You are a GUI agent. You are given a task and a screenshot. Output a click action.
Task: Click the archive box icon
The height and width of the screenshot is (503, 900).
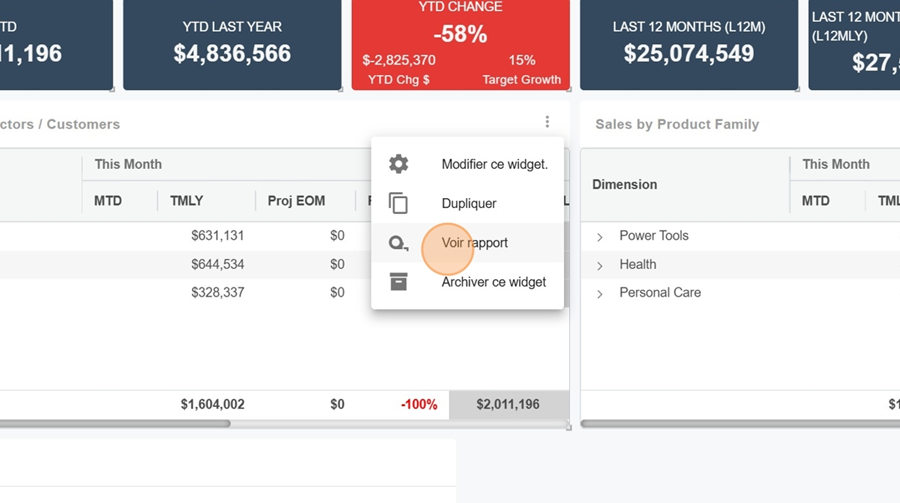click(398, 282)
